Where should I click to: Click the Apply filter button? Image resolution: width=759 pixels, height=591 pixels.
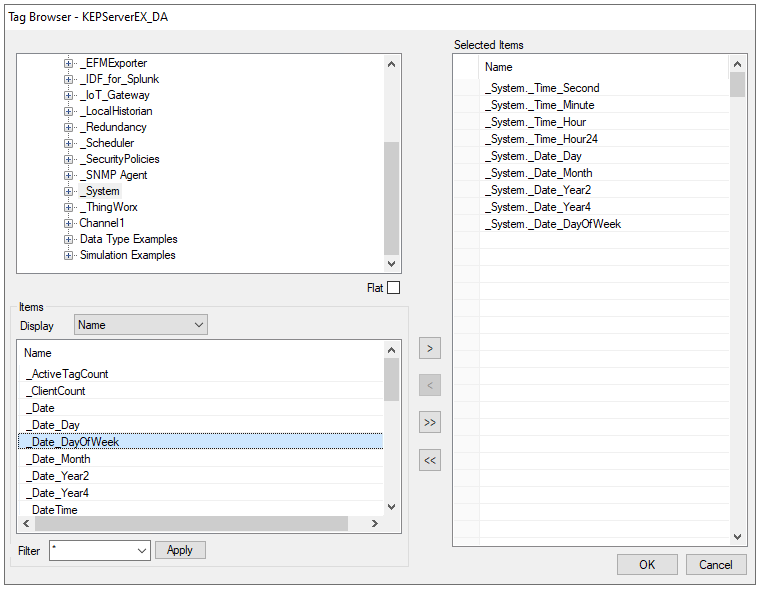[180, 550]
